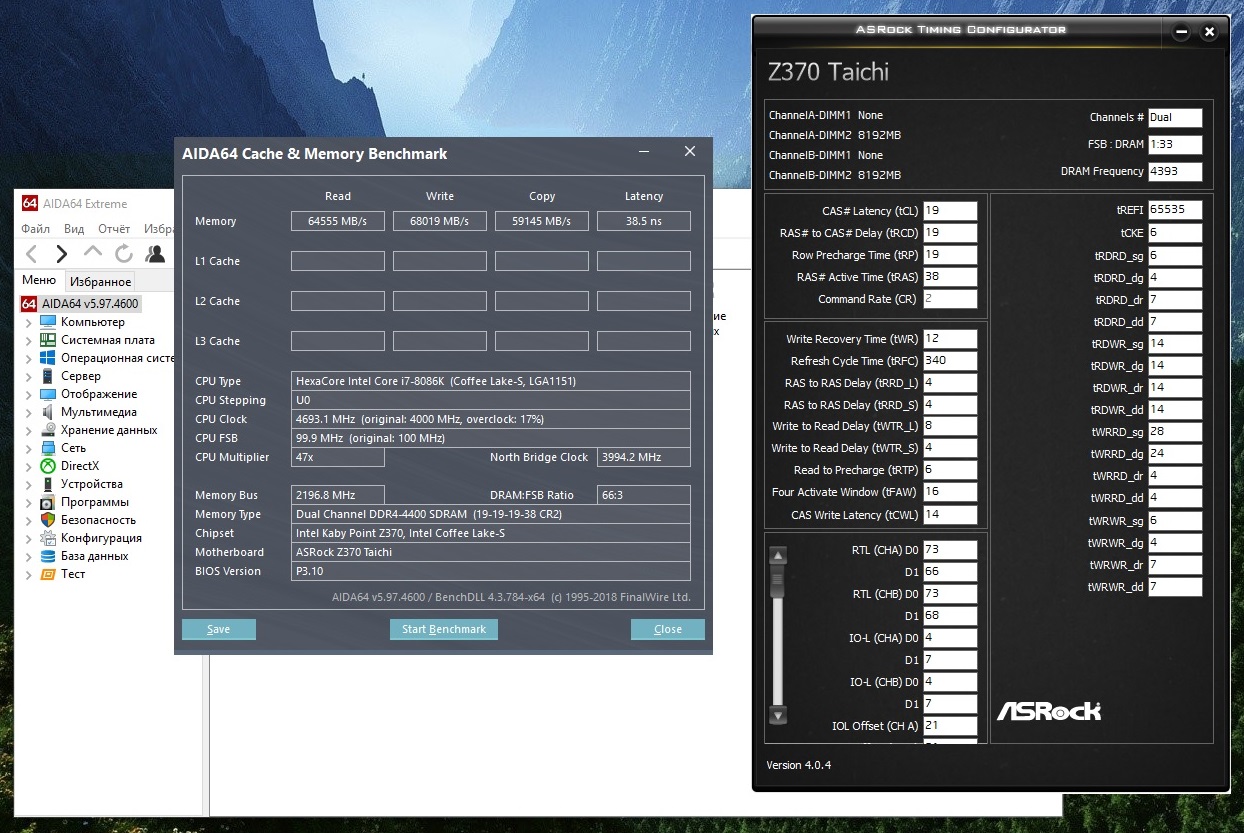The width and height of the screenshot is (1244, 833).
Task: Click the AIDA64 forward navigation arrow
Action: click(62, 254)
